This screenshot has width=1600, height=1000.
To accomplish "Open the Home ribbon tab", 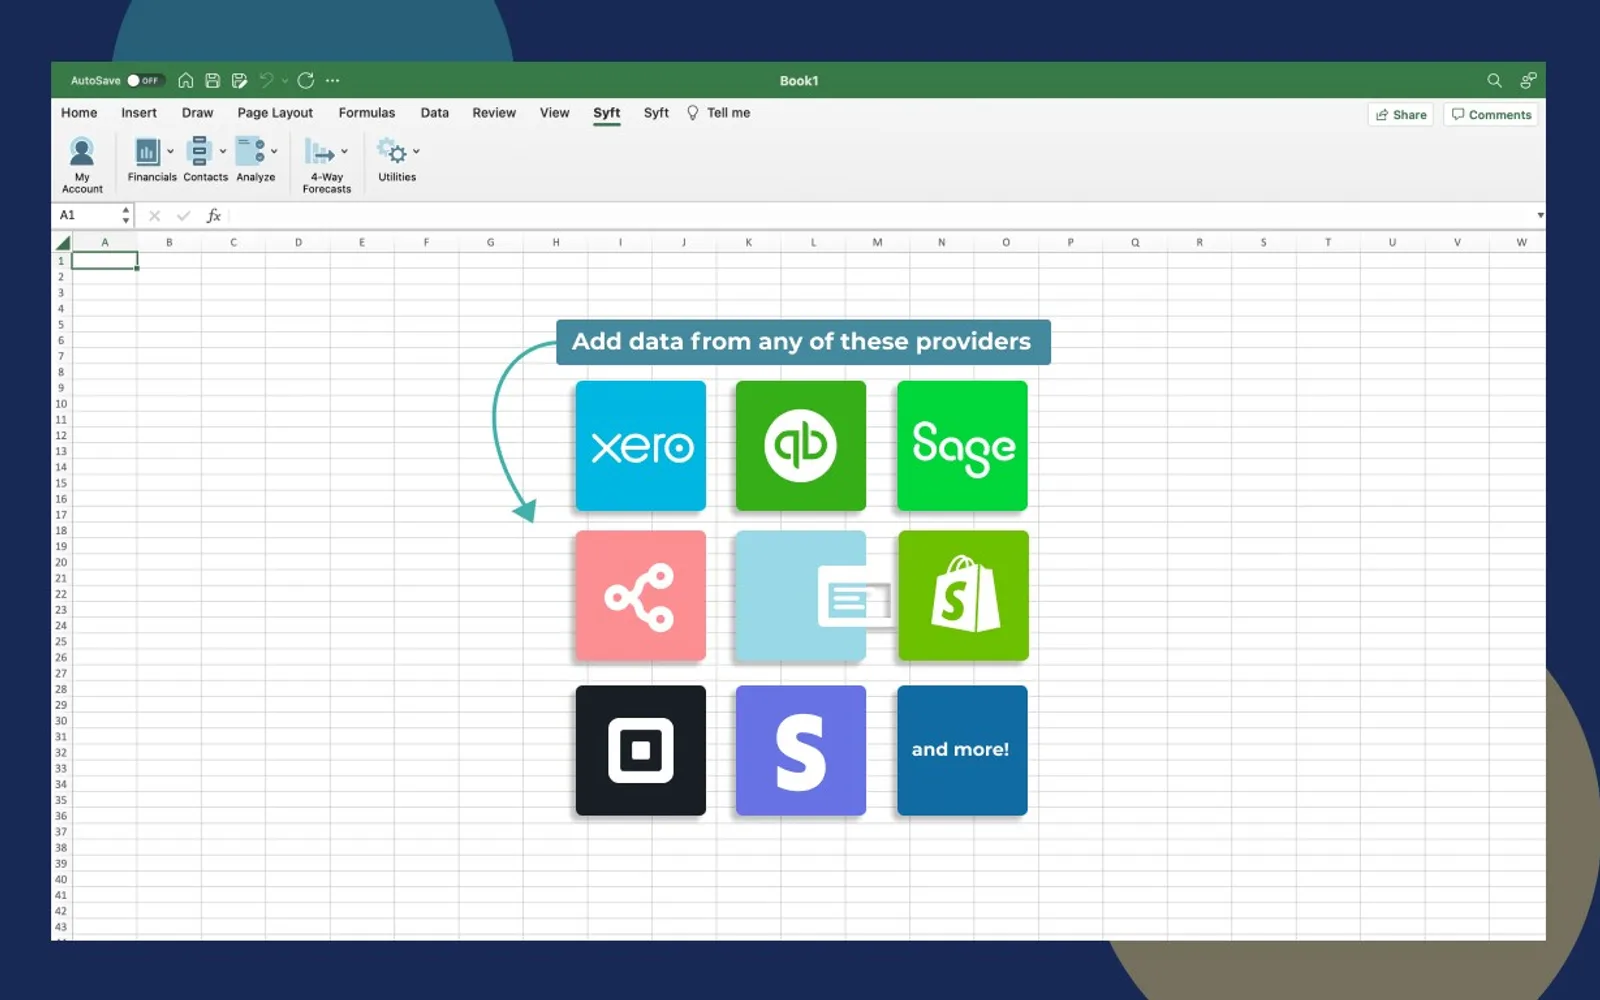I will [x=79, y=113].
